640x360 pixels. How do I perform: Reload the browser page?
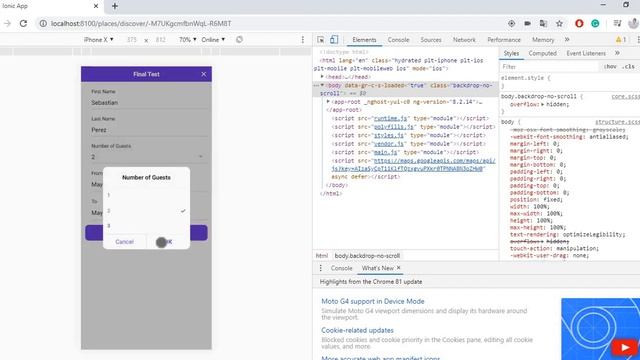(x=23, y=24)
